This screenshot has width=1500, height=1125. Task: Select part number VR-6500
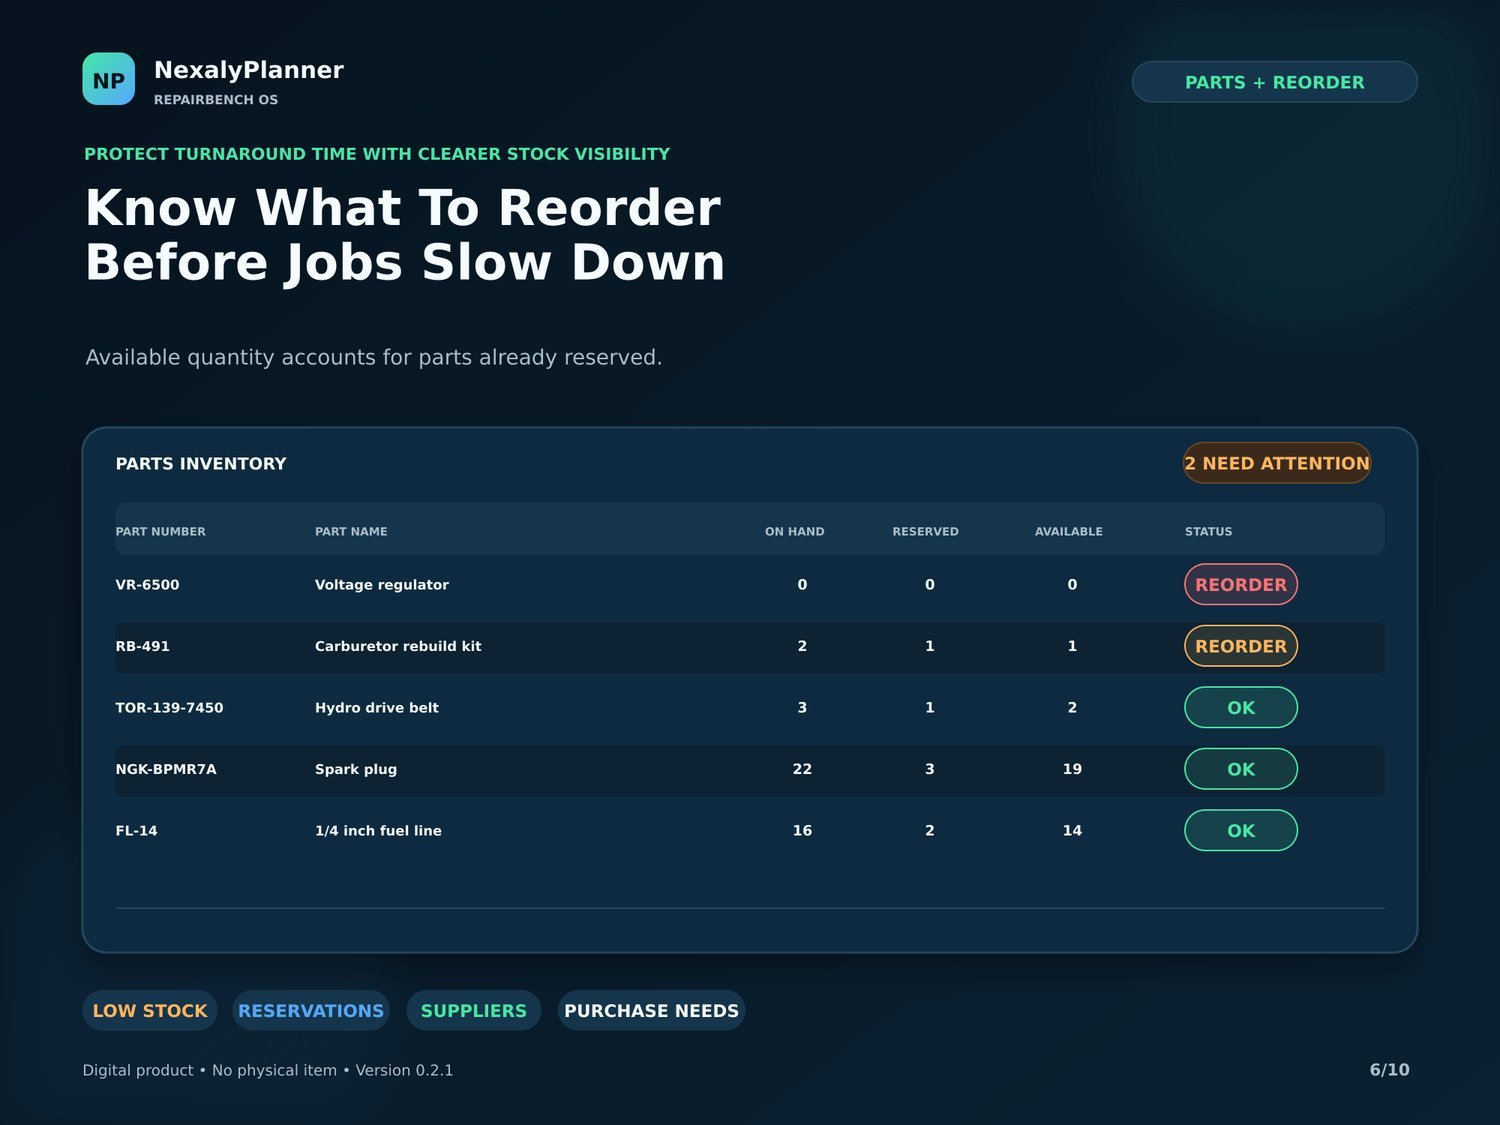(x=148, y=585)
